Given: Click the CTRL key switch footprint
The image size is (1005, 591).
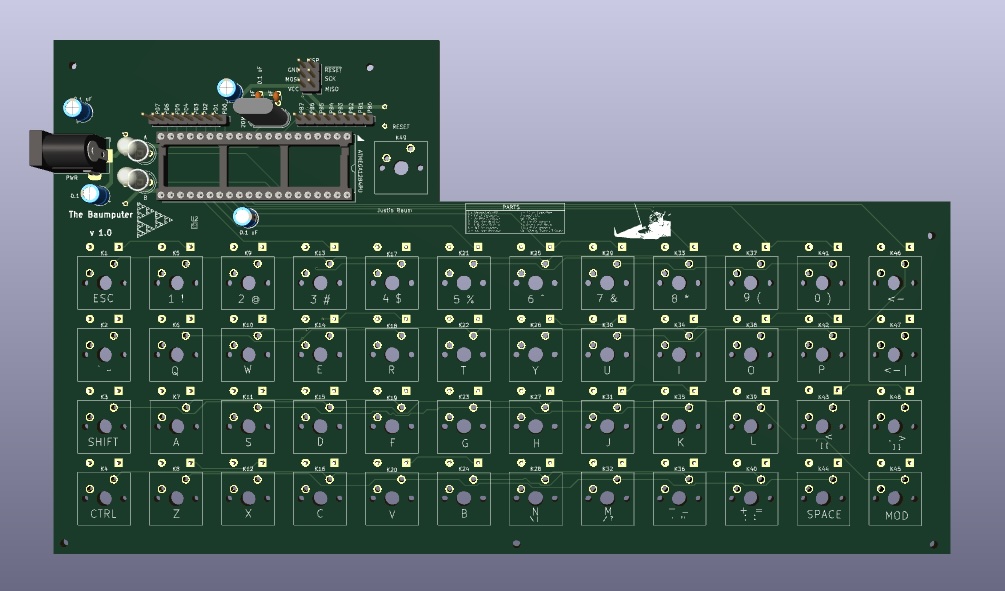Looking at the screenshot, I should coord(104,499).
